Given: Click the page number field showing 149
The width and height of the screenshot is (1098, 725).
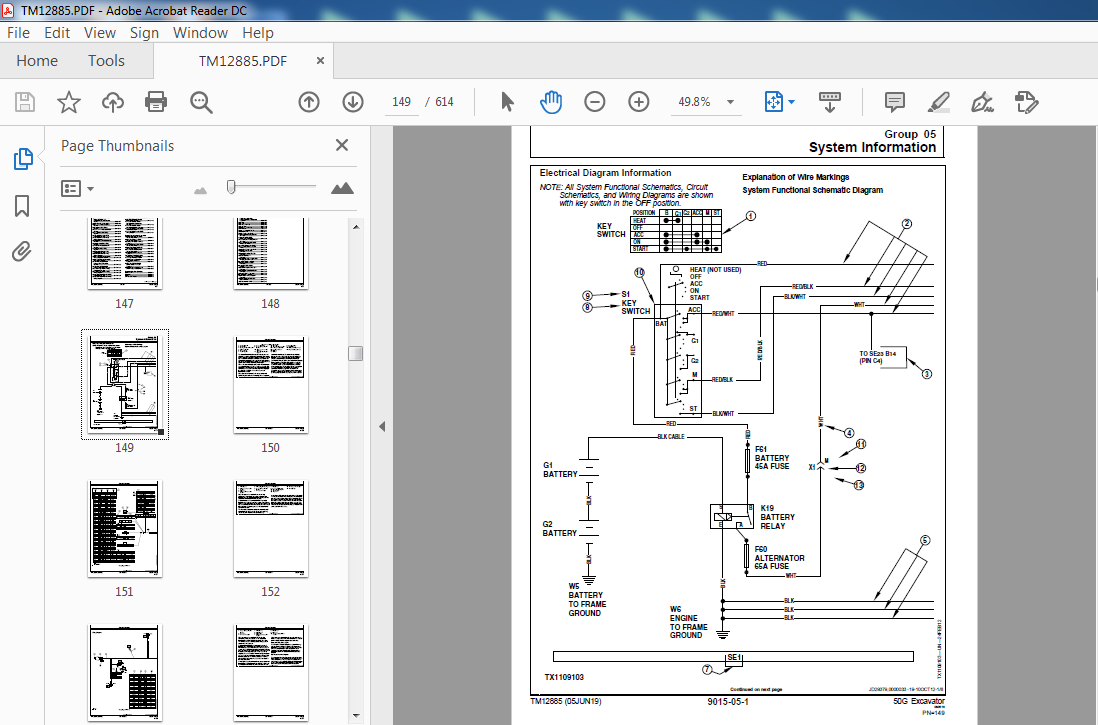Looking at the screenshot, I should pos(401,102).
